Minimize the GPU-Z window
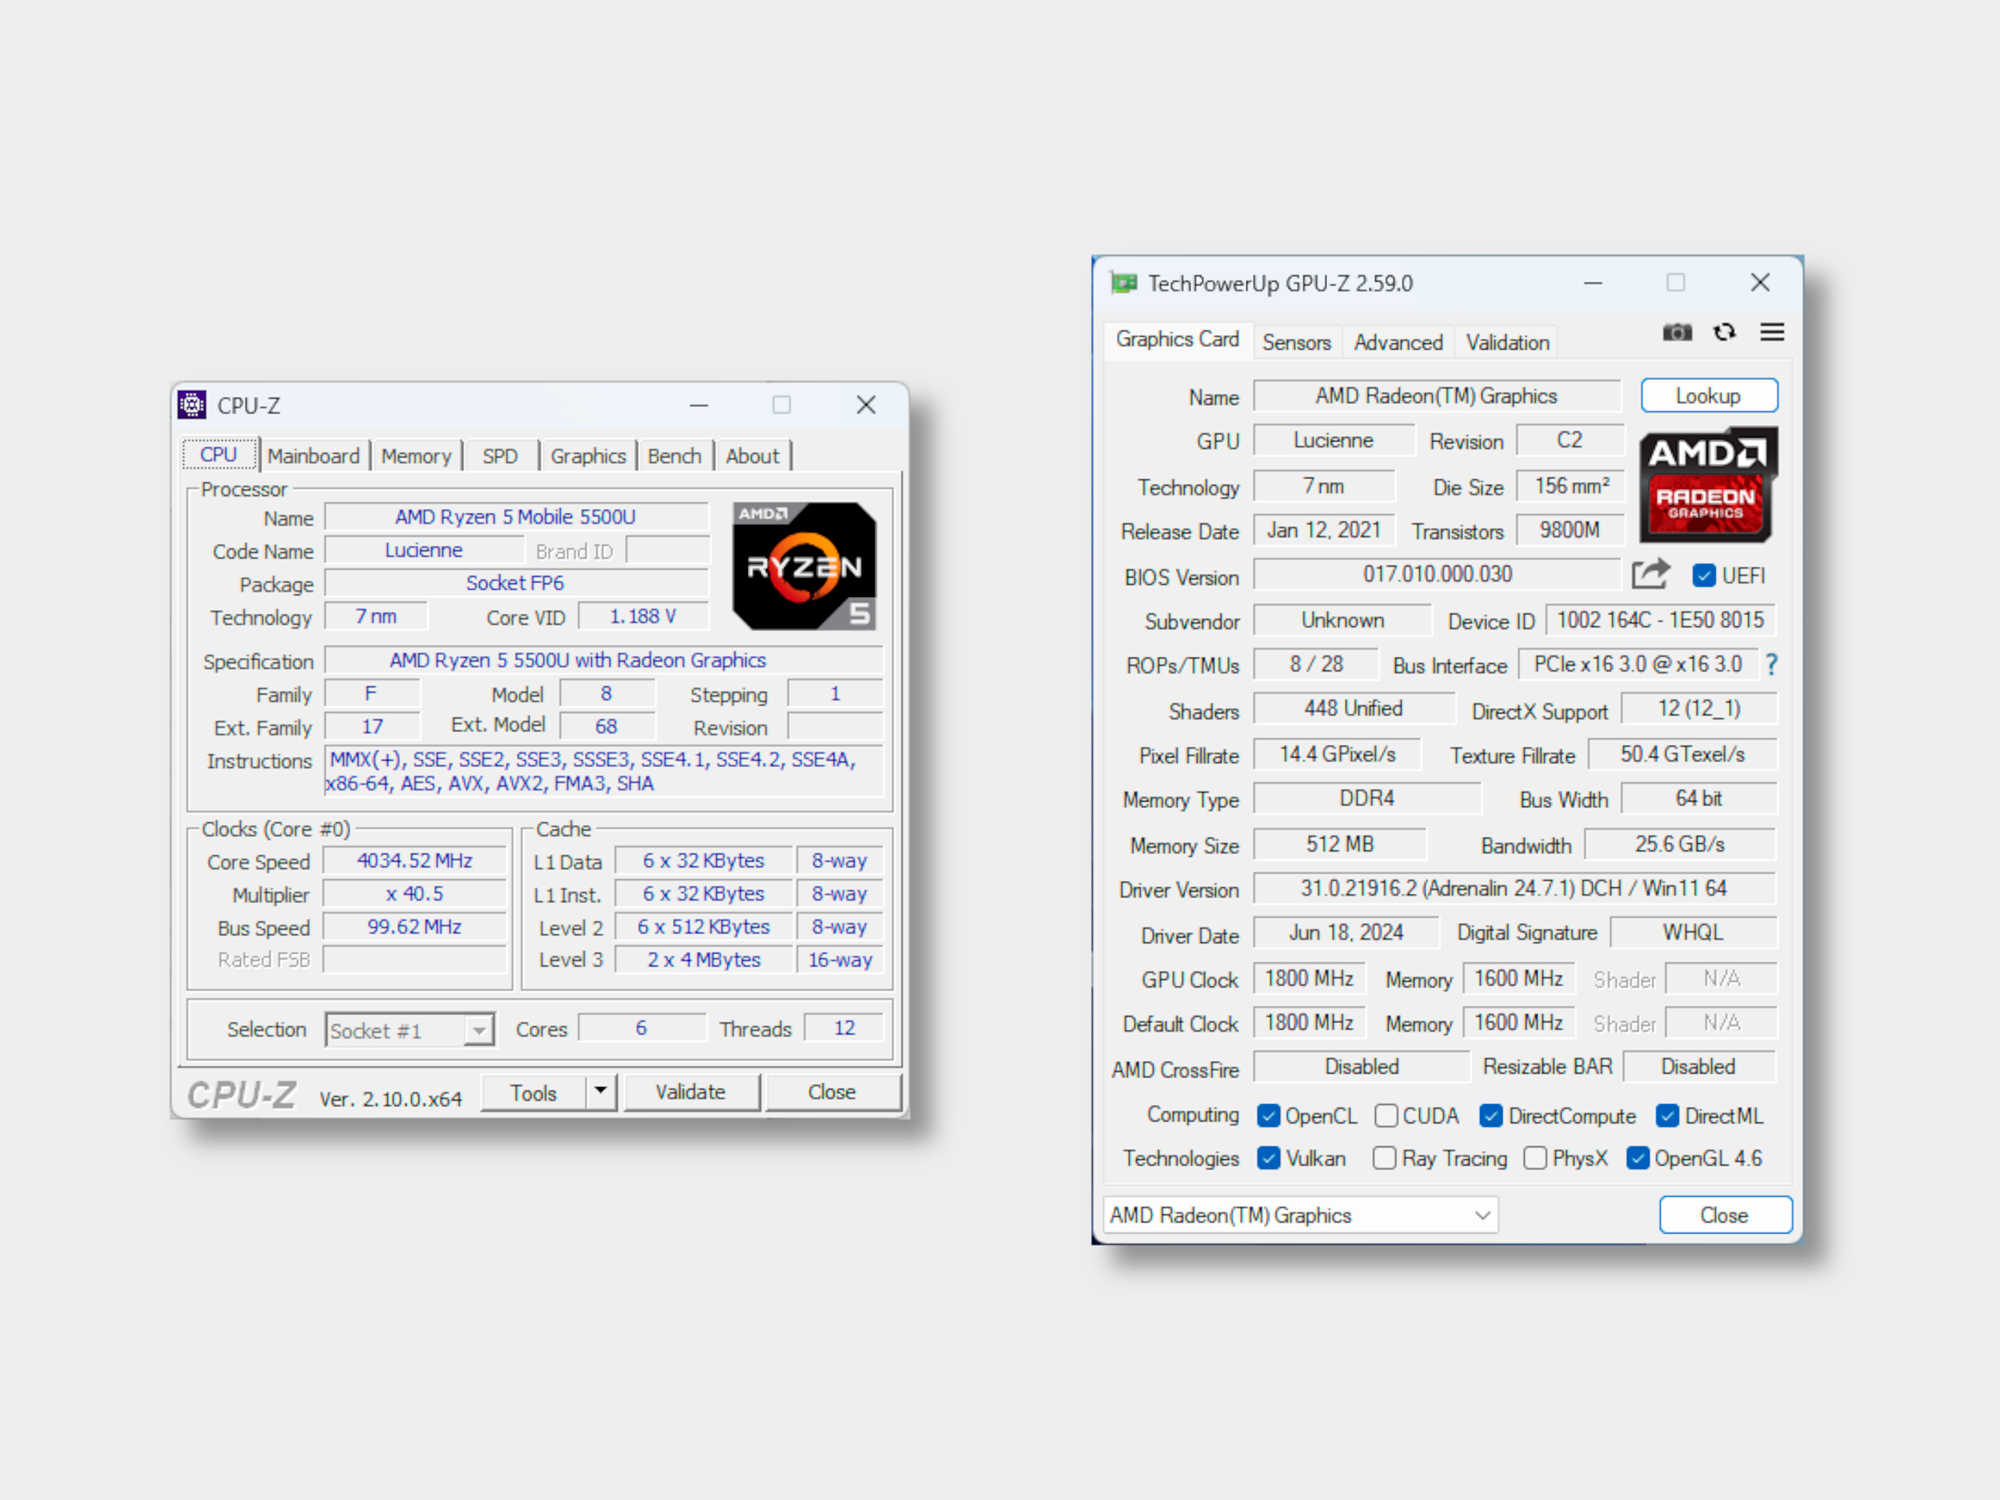The image size is (2000, 1500). [x=1593, y=283]
